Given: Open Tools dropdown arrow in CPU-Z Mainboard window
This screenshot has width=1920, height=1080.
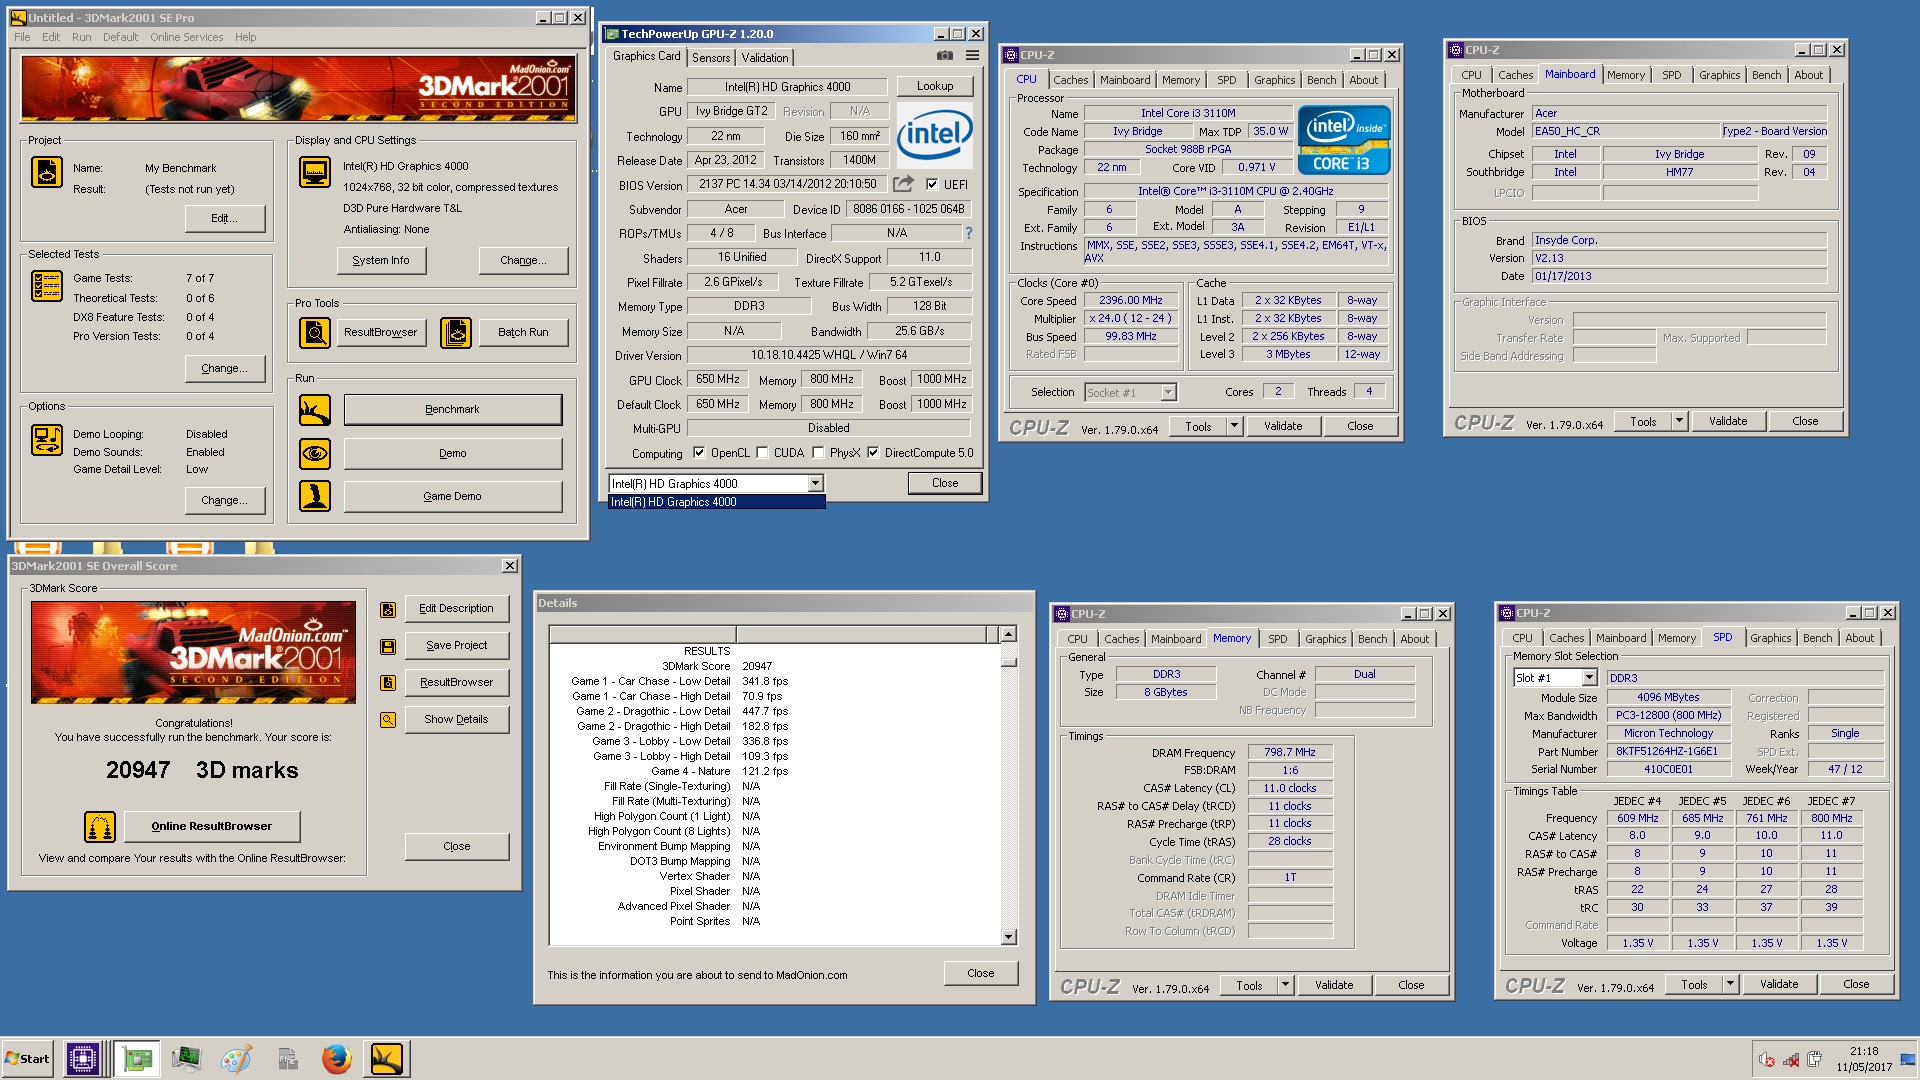Looking at the screenshot, I should point(1679,421).
